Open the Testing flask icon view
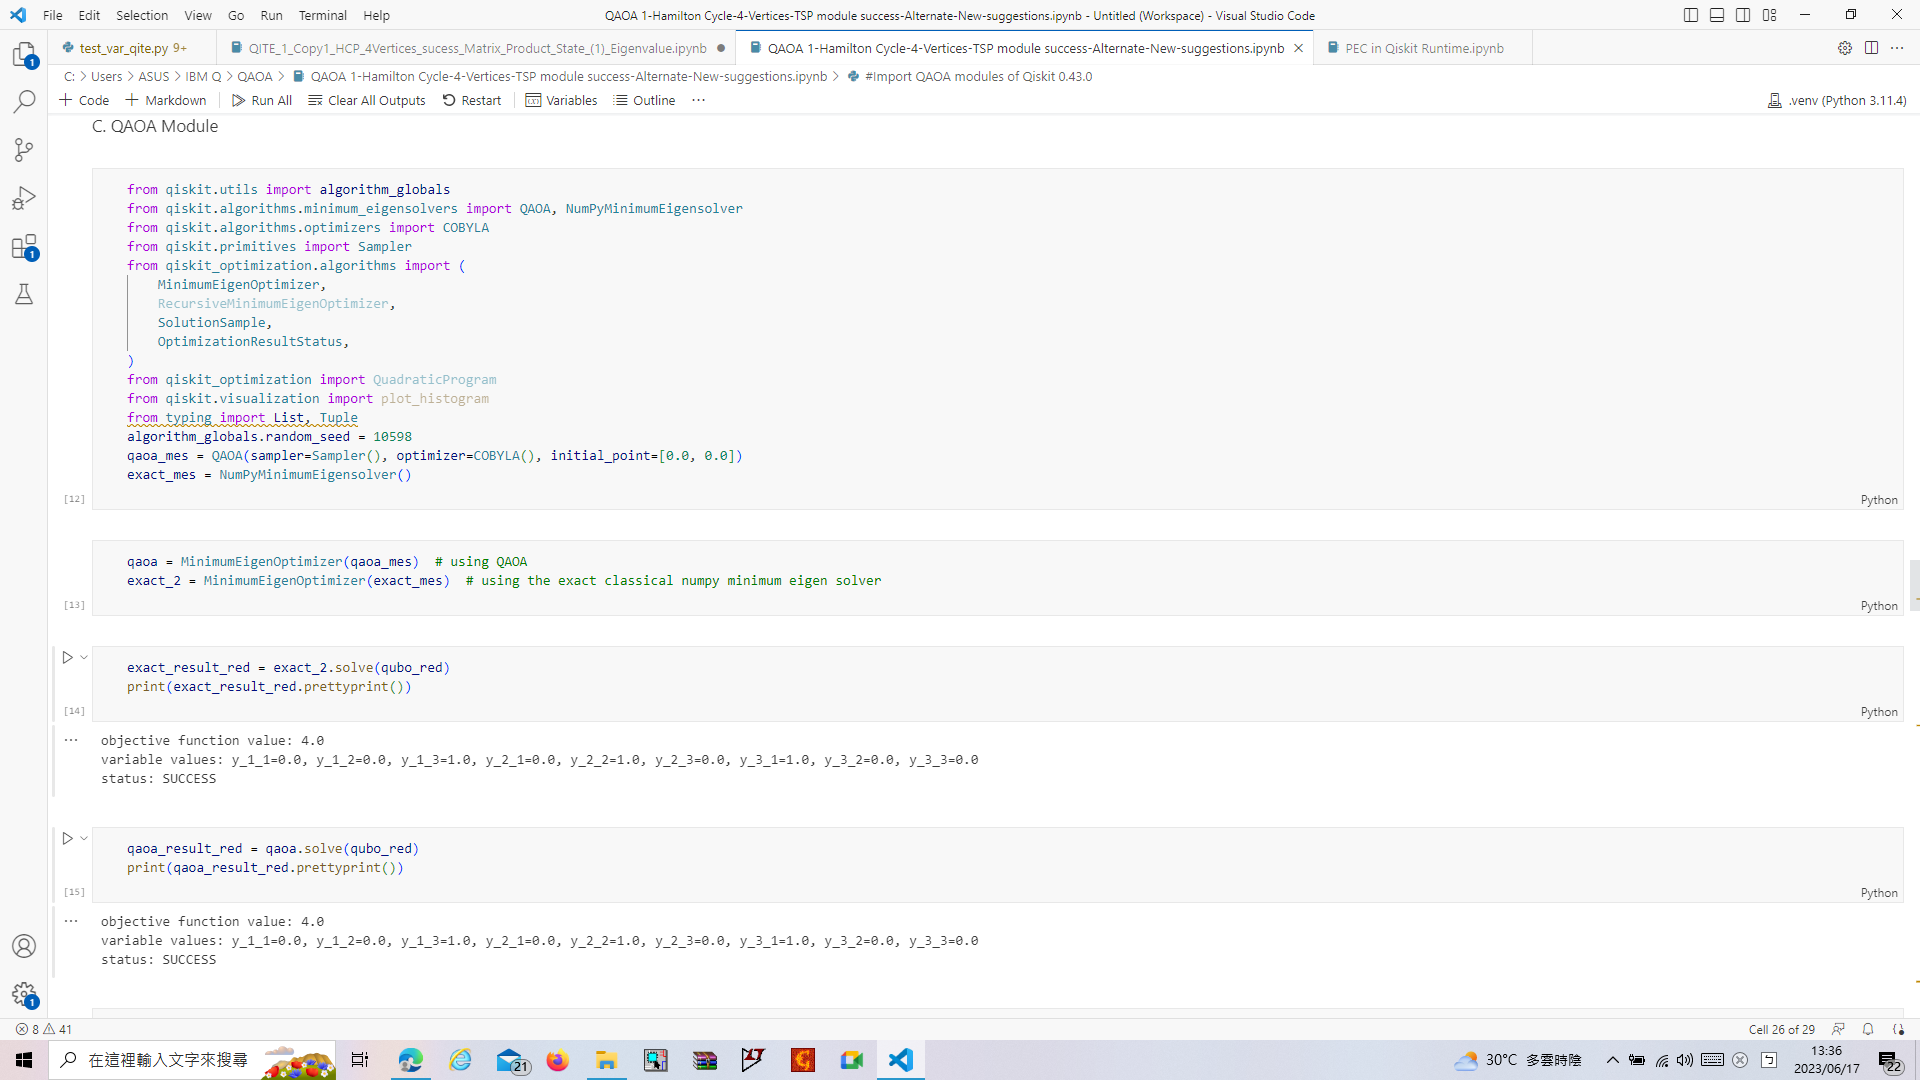Image resolution: width=1920 pixels, height=1080 pixels. pos(24,294)
